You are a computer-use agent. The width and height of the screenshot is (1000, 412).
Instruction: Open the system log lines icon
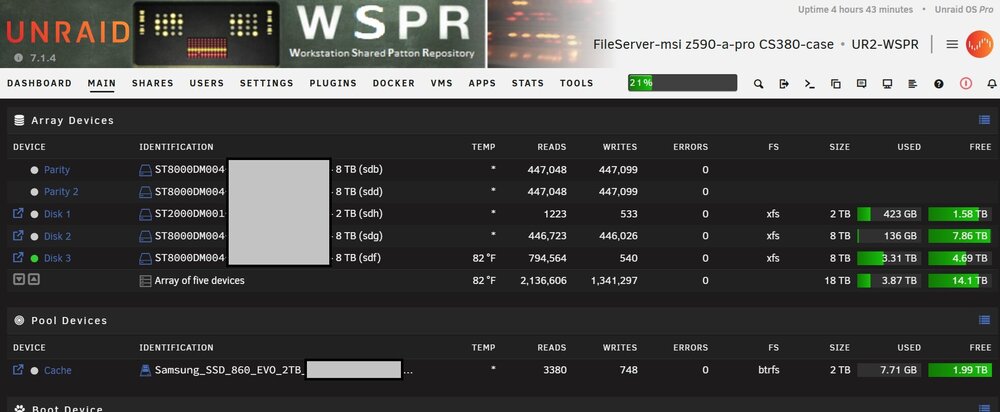[x=913, y=84]
